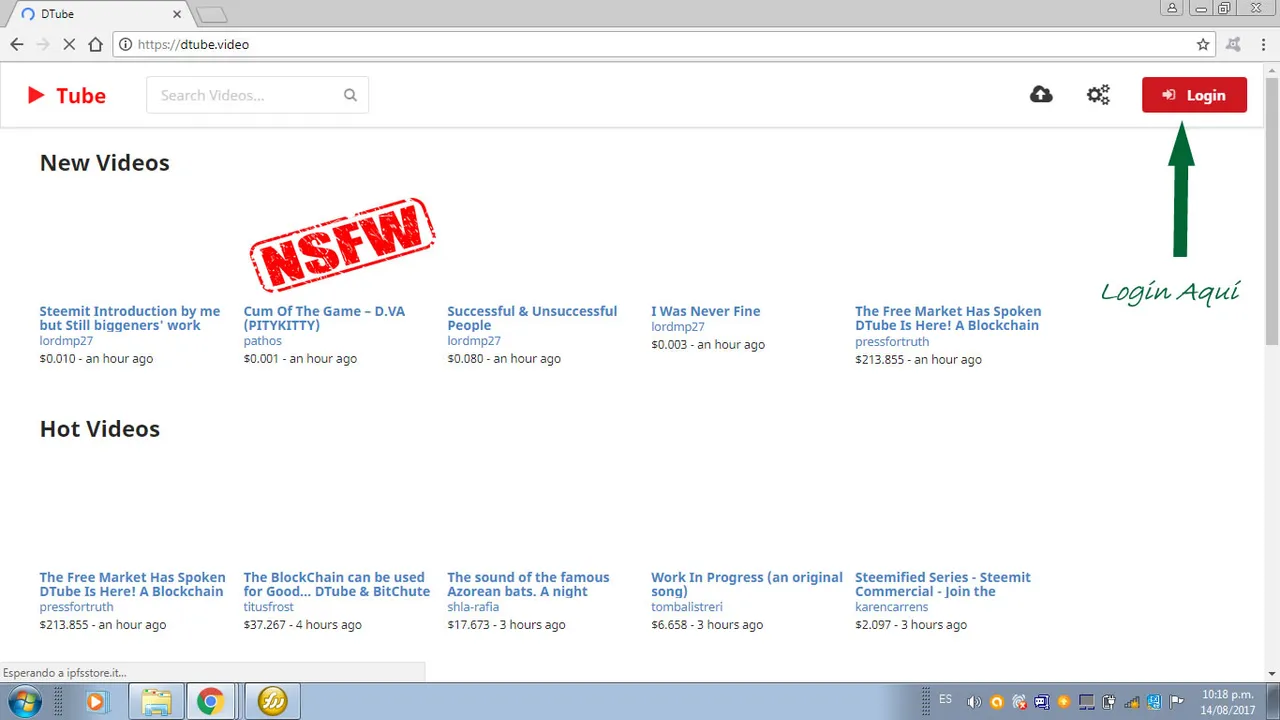Click the search magnifier icon
This screenshot has width=1280, height=720.
click(x=350, y=95)
